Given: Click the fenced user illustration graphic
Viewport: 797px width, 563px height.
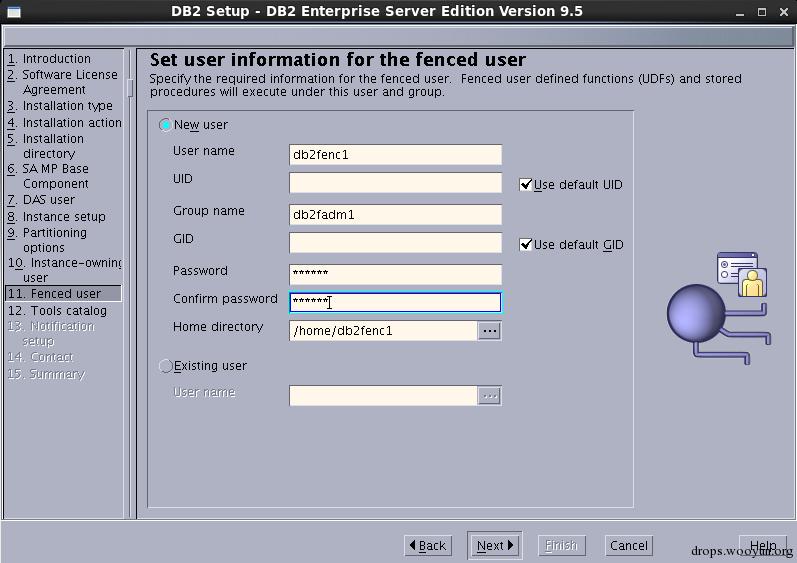Looking at the screenshot, I should coord(719,307).
